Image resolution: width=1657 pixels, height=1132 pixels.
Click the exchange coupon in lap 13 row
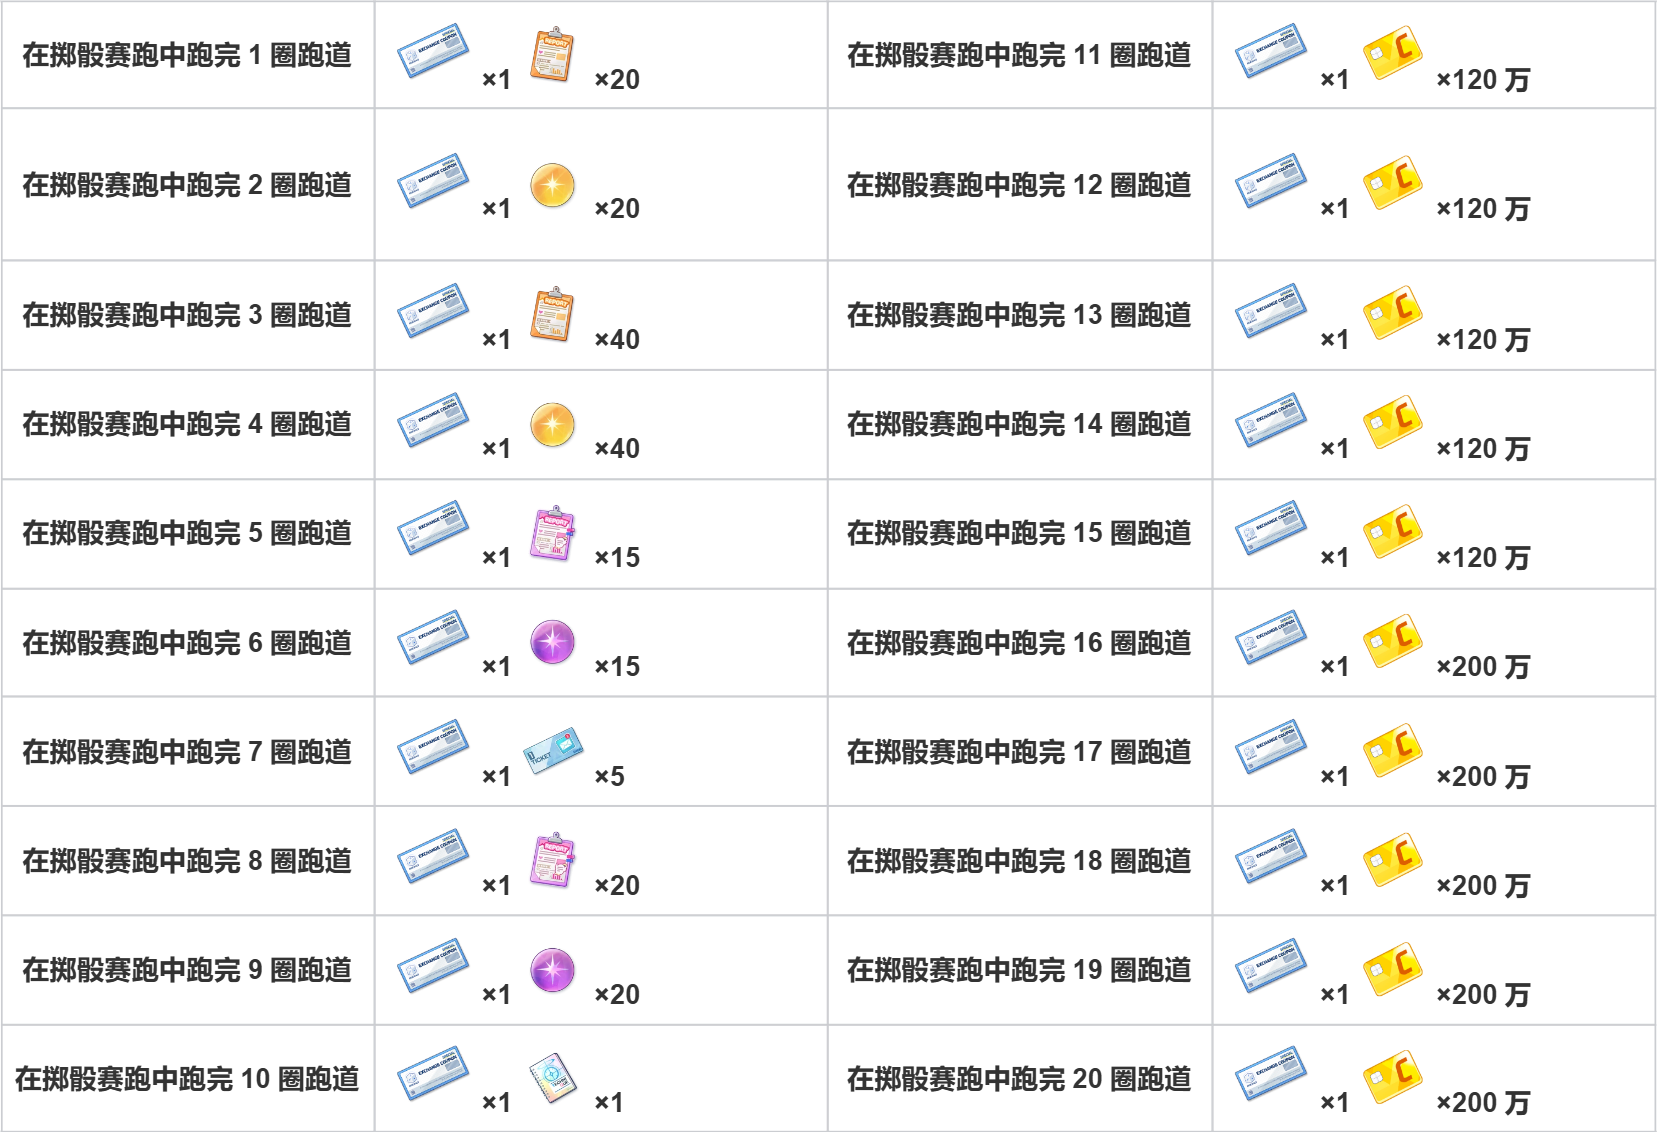[1271, 311]
